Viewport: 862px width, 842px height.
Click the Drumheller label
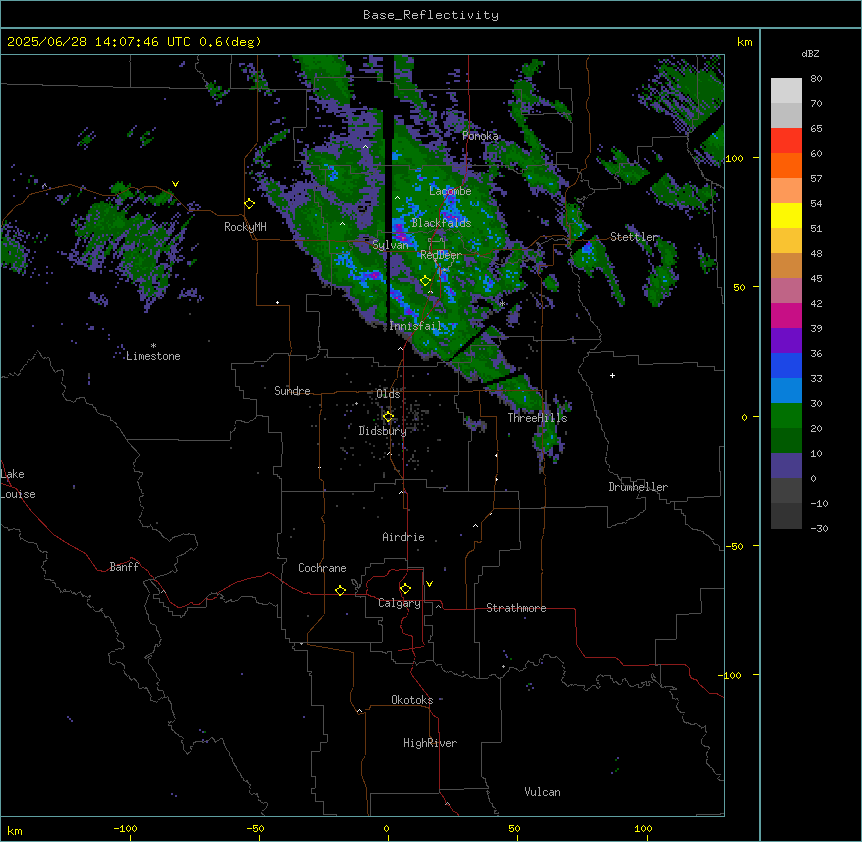pyautogui.click(x=638, y=487)
